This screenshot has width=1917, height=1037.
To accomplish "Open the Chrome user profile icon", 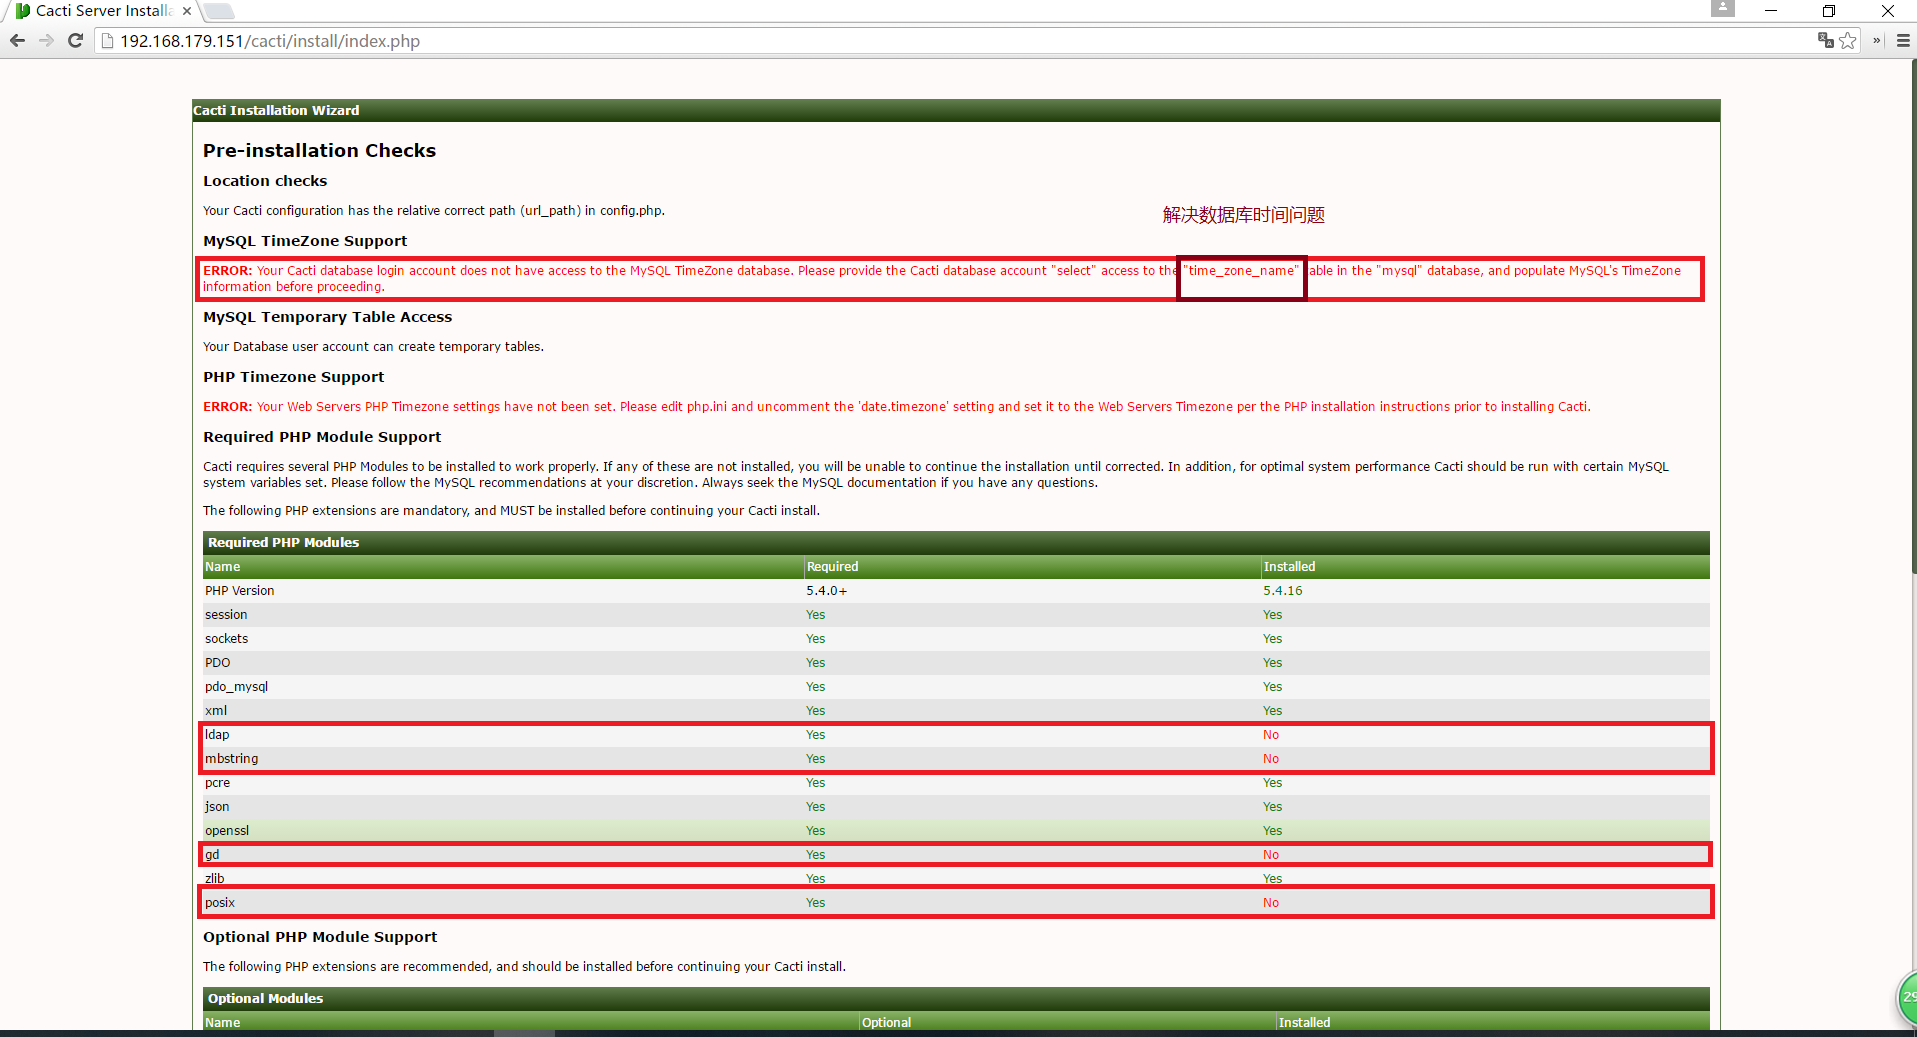I will pyautogui.click(x=1722, y=8).
